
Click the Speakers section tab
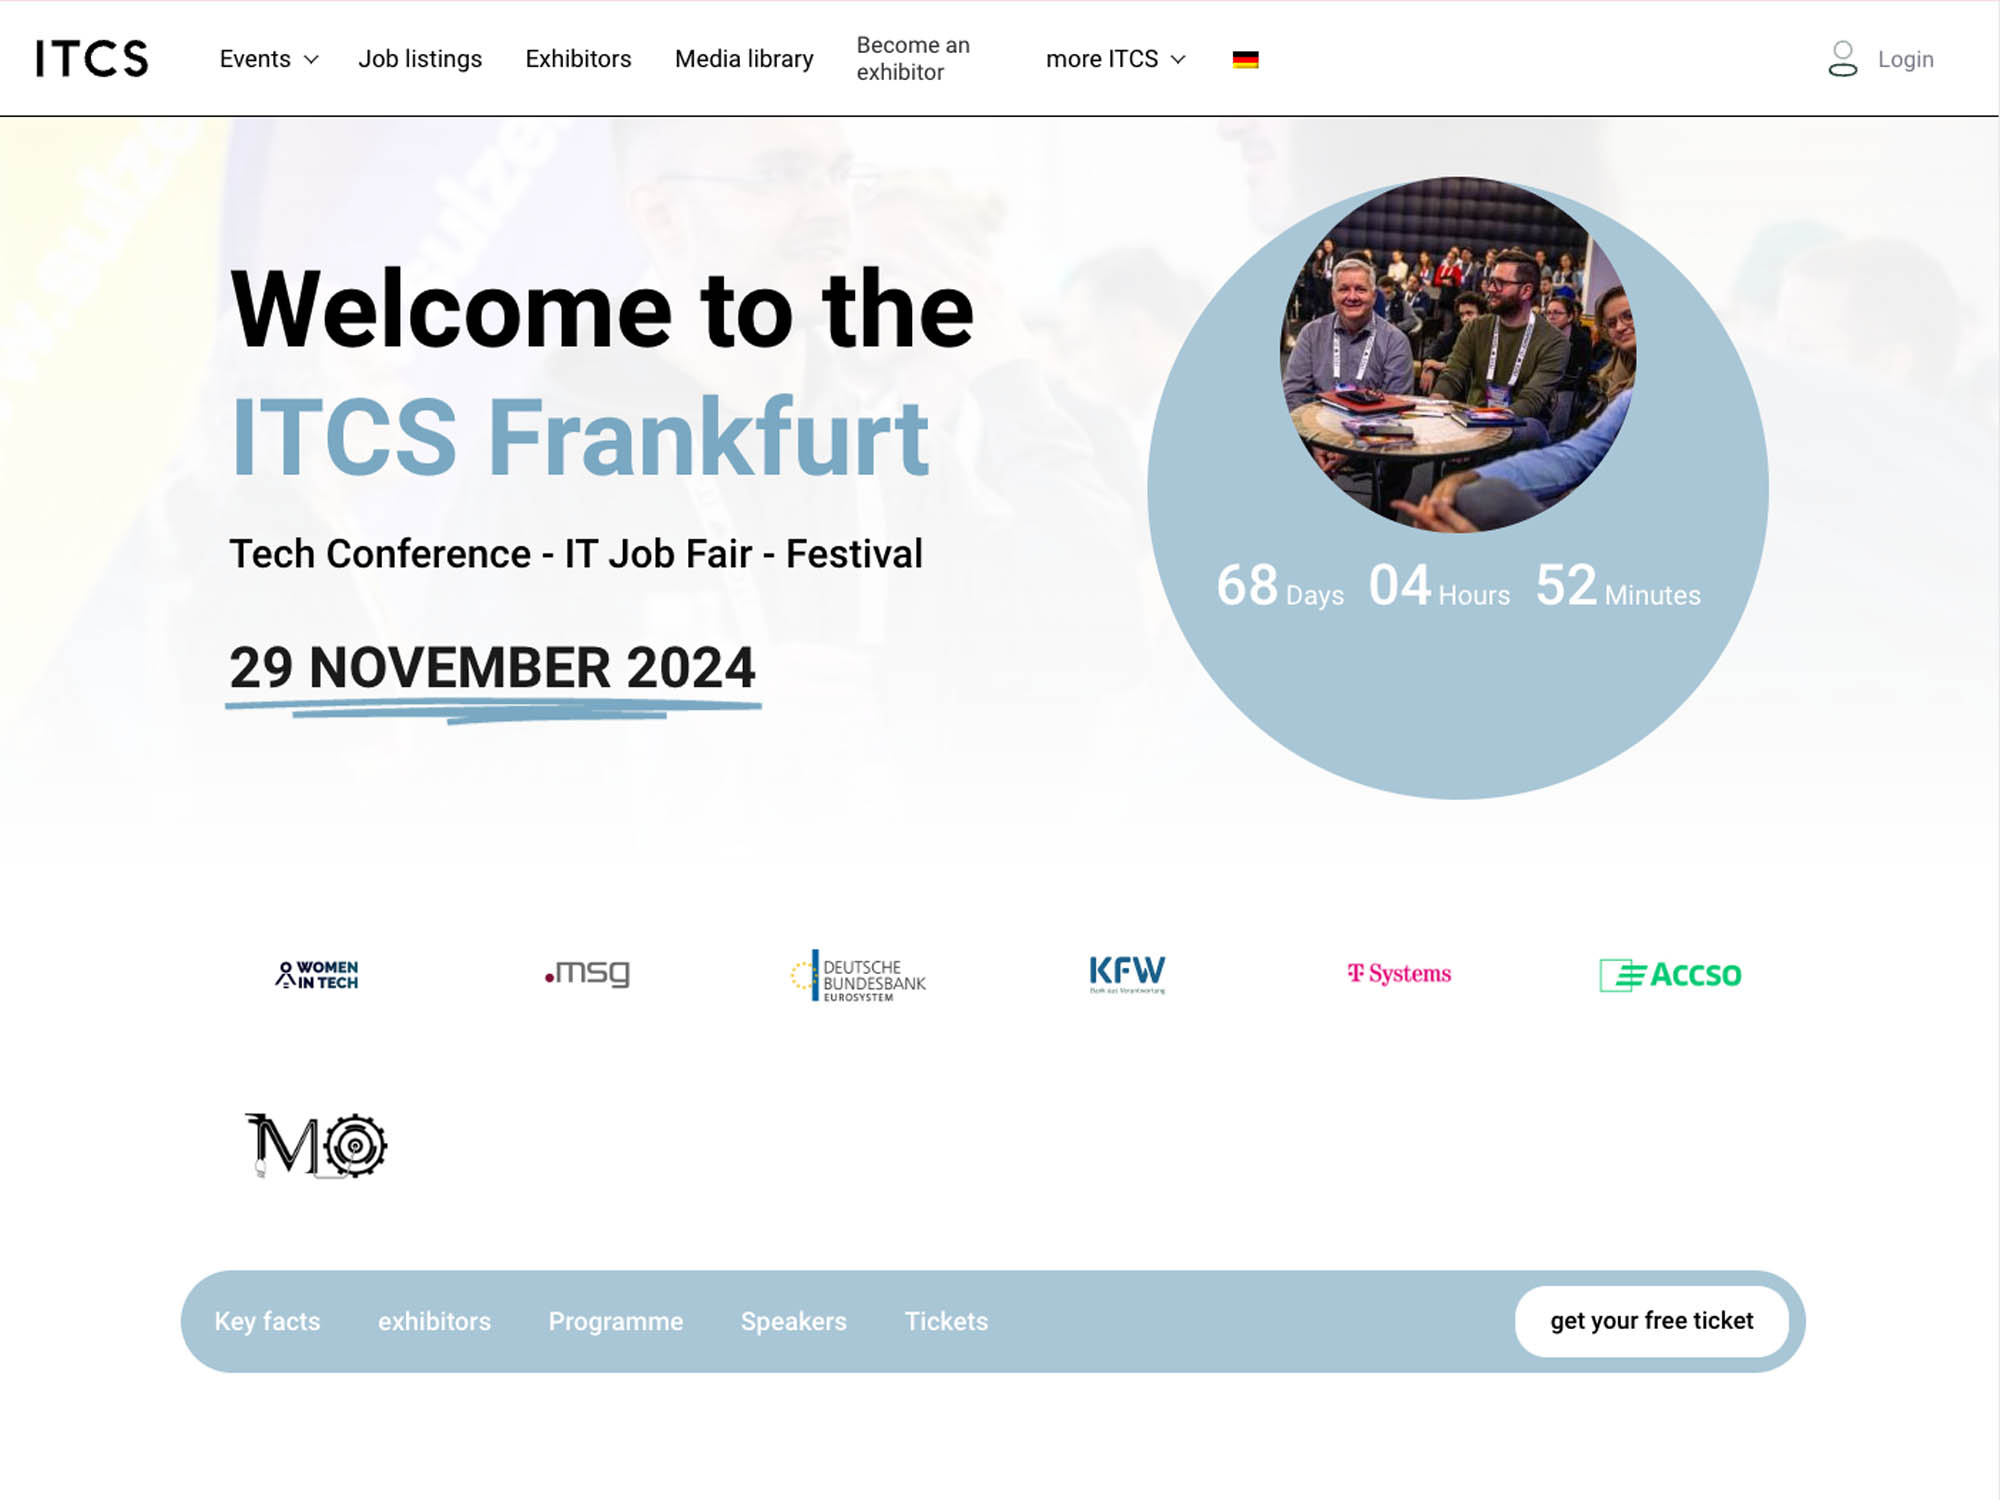click(x=794, y=1320)
